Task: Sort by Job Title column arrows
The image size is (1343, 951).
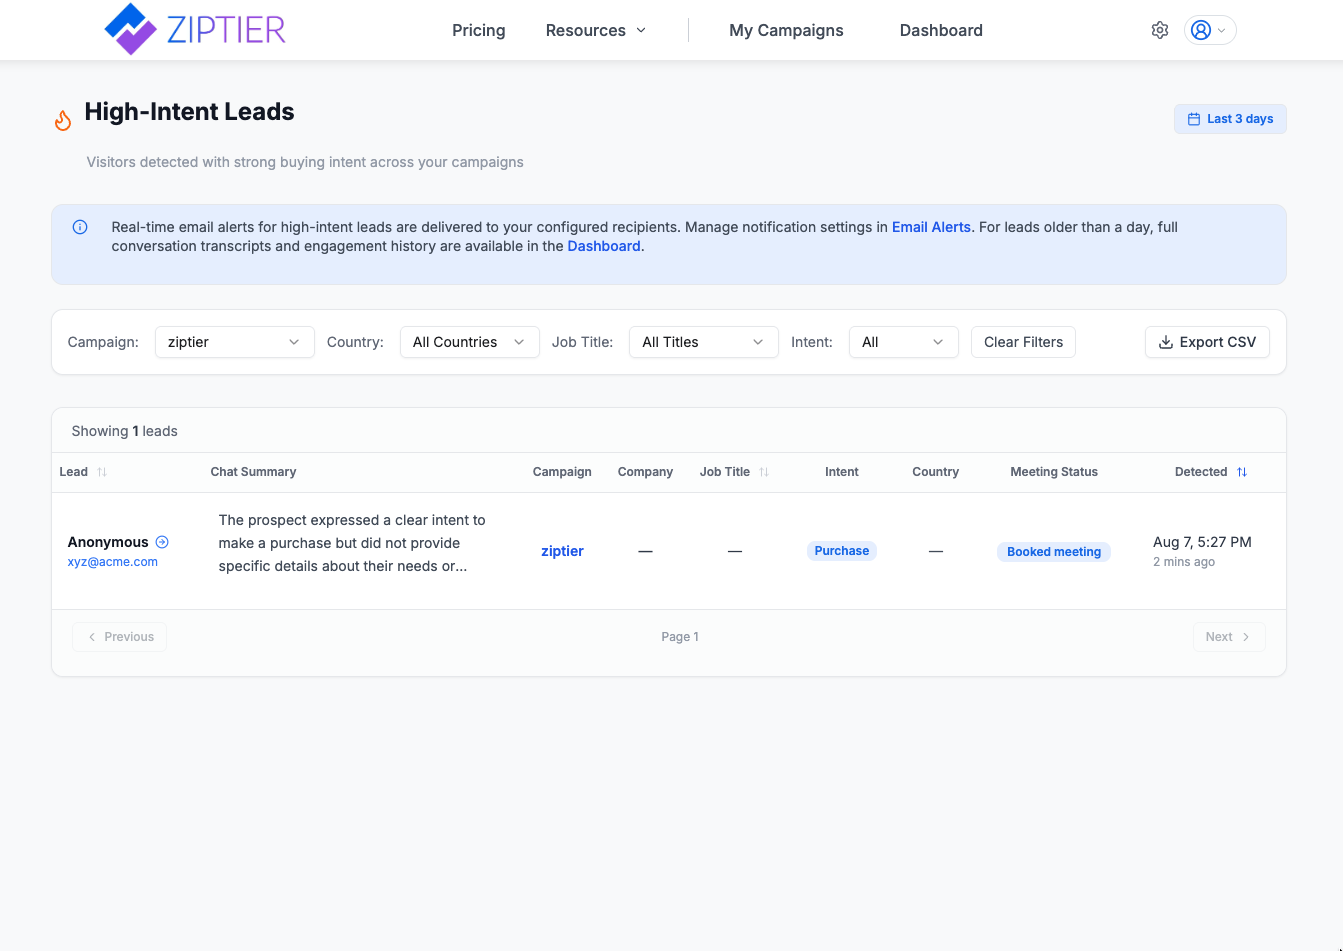Action: coord(764,472)
